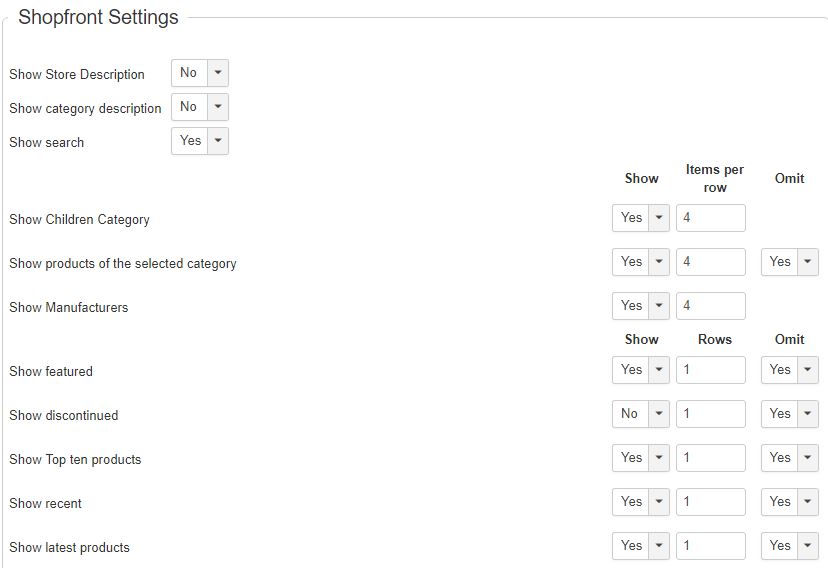
Task: Click the Rows field for Show featured
Action: 711,370
